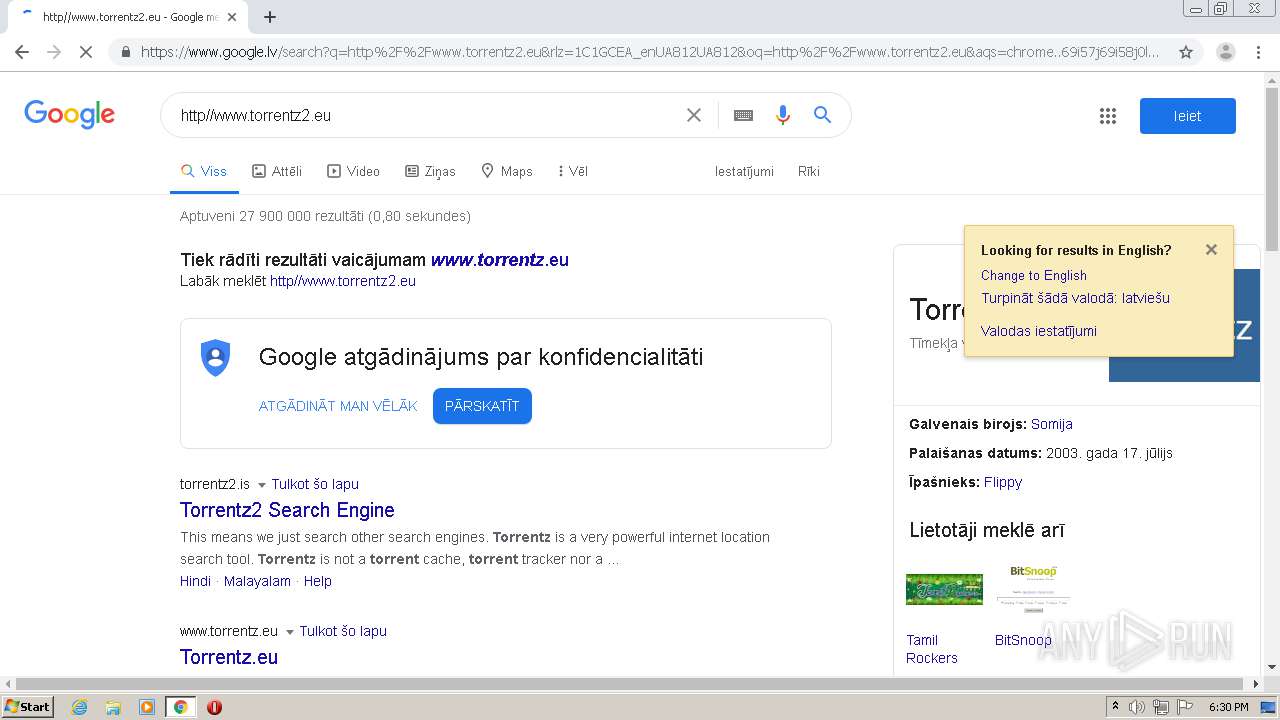Translate the www.torrentz.eu page link

click(343, 631)
